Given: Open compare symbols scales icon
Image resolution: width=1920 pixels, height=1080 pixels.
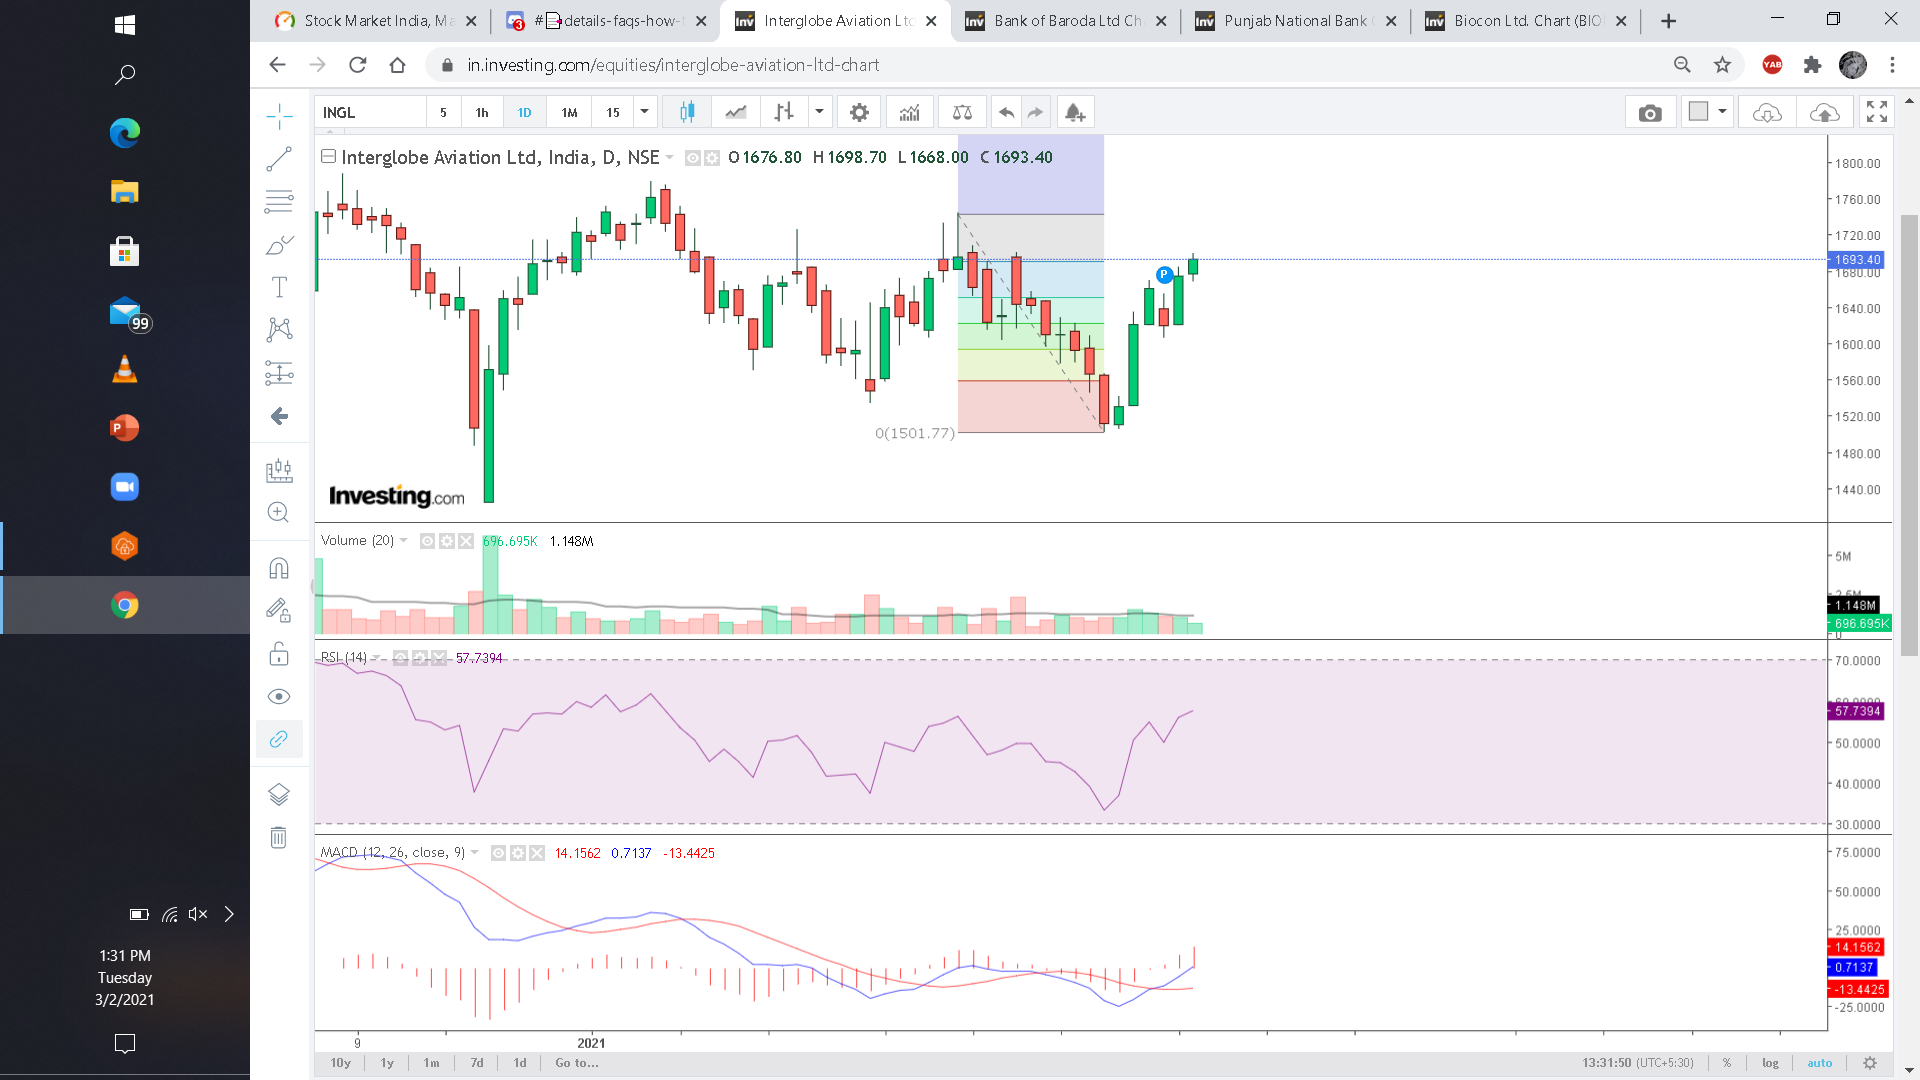Looking at the screenshot, I should tap(962, 112).
